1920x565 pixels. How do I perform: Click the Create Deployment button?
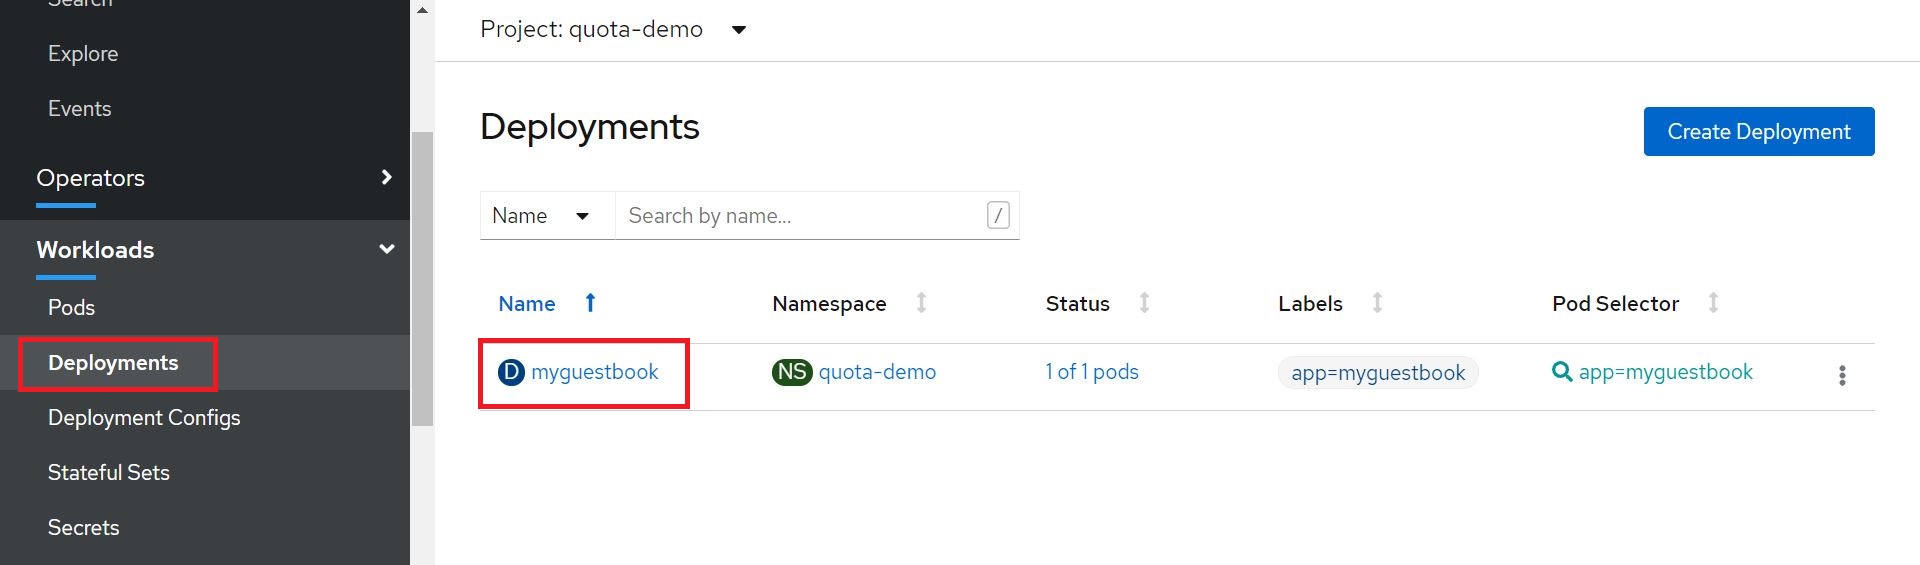[1759, 131]
